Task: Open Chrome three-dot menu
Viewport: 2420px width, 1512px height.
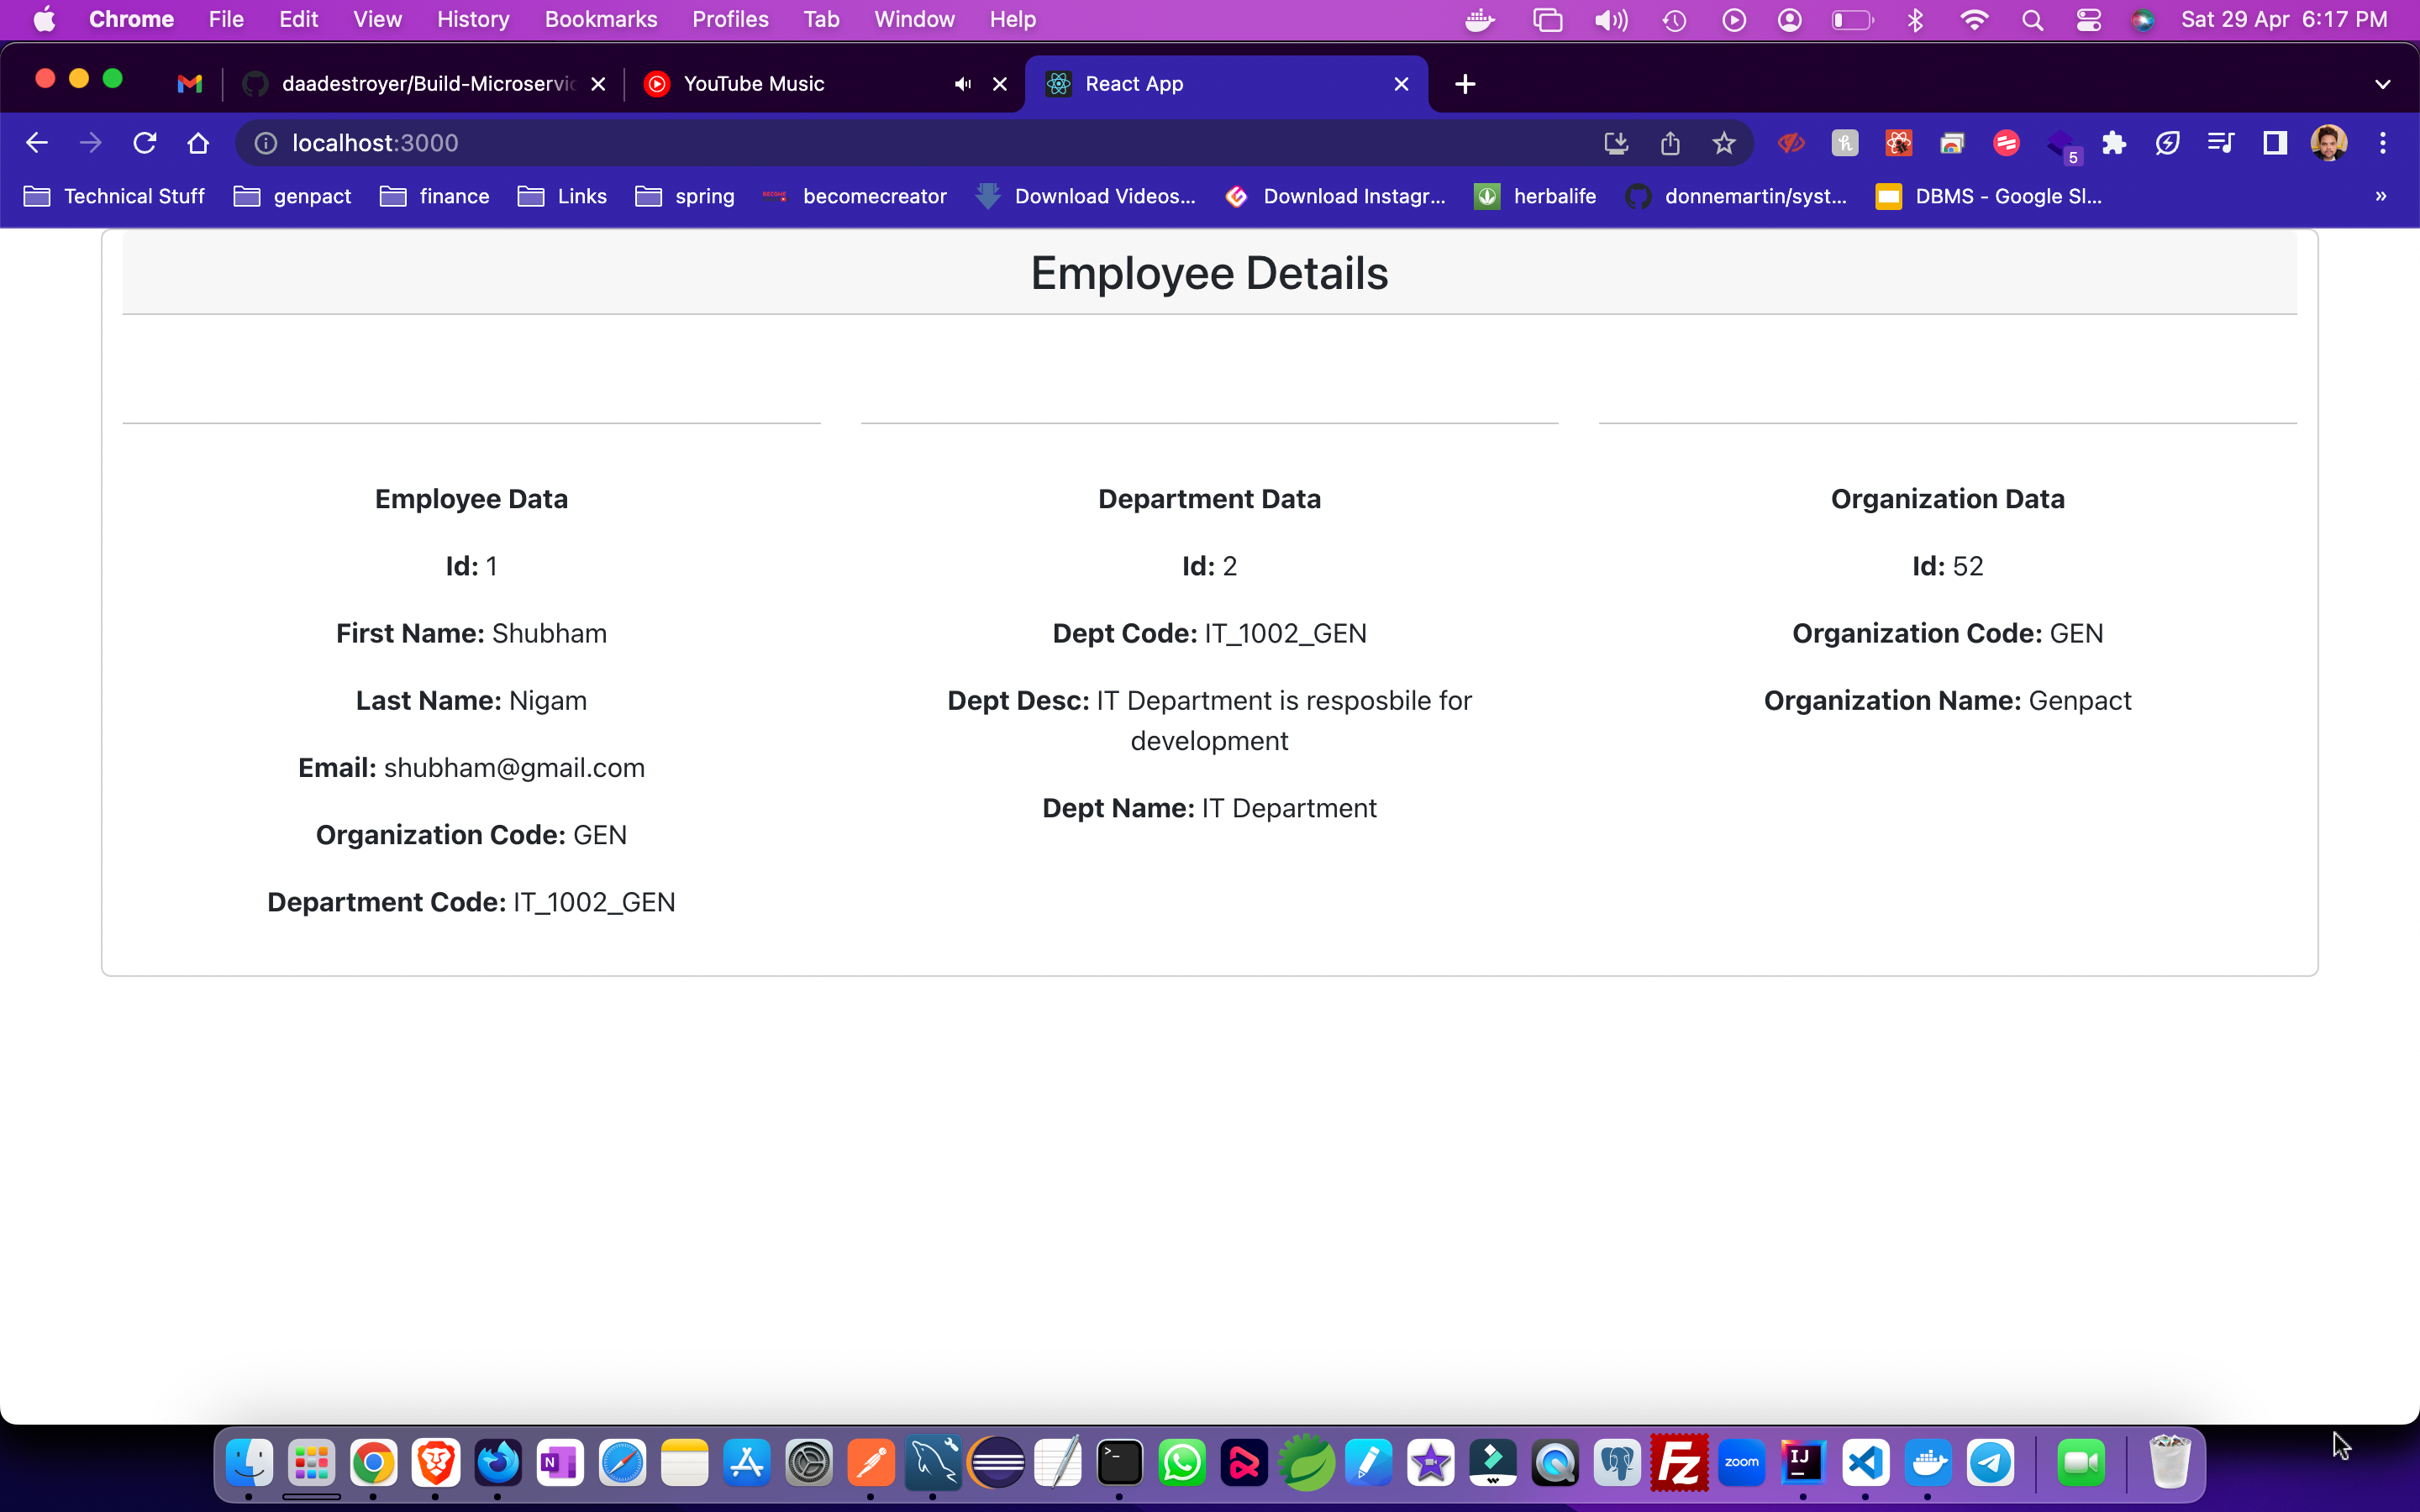Action: [2383, 143]
